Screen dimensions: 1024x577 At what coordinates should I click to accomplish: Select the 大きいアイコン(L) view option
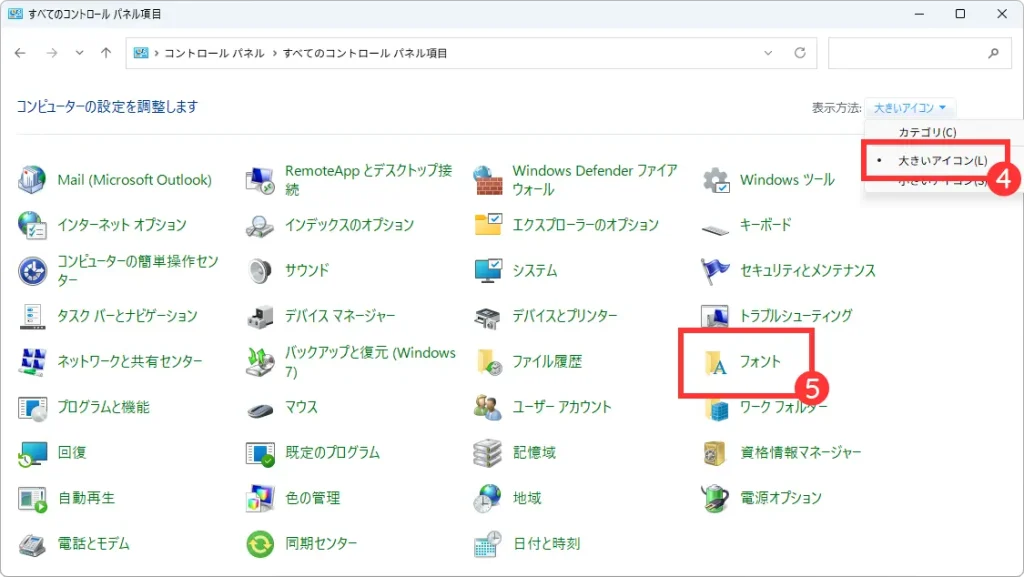940,161
